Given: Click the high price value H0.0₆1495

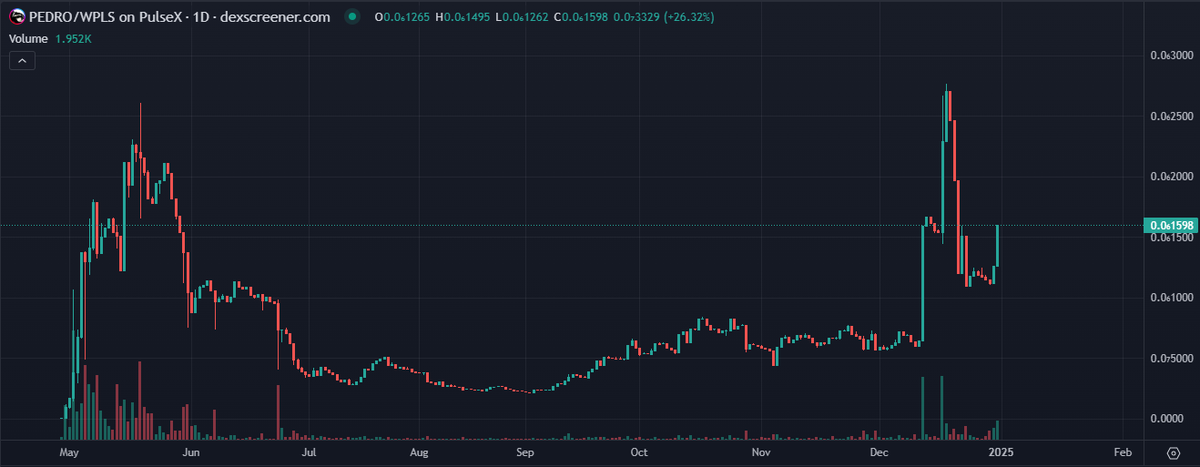Looking at the screenshot, I should coord(461,18).
